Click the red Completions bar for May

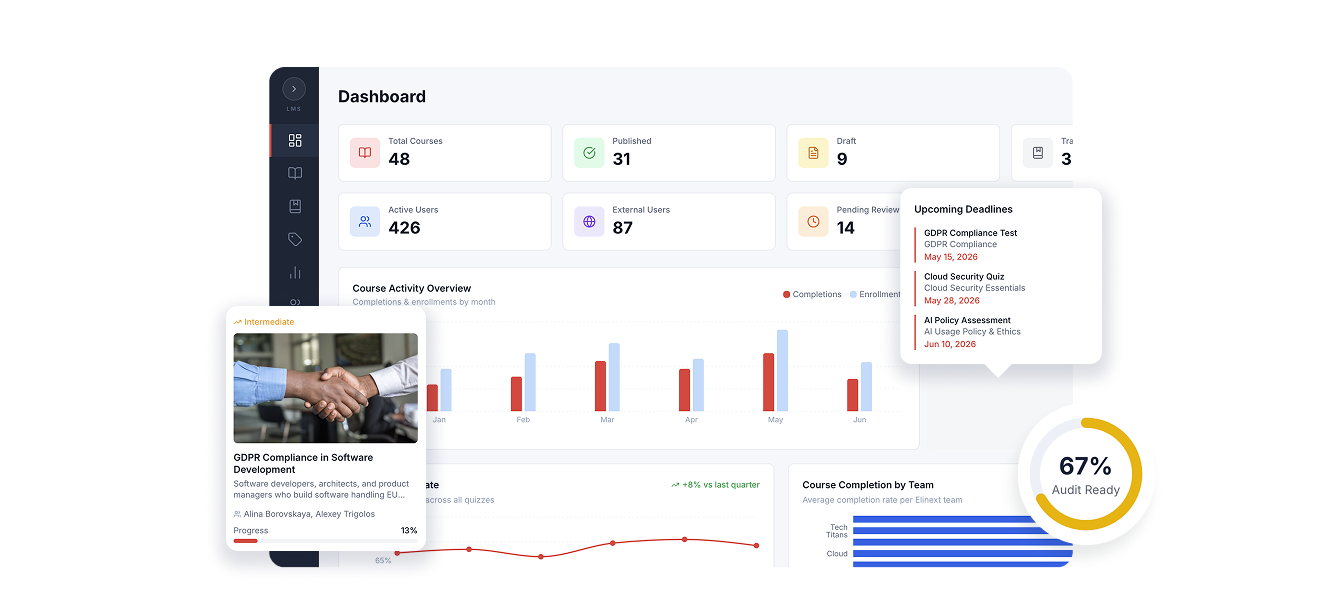(768, 382)
